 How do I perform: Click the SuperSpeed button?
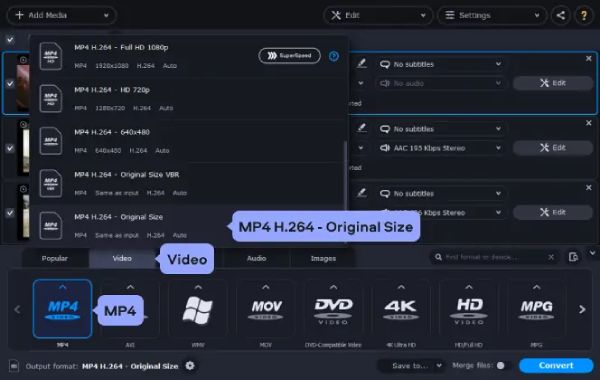pos(290,56)
